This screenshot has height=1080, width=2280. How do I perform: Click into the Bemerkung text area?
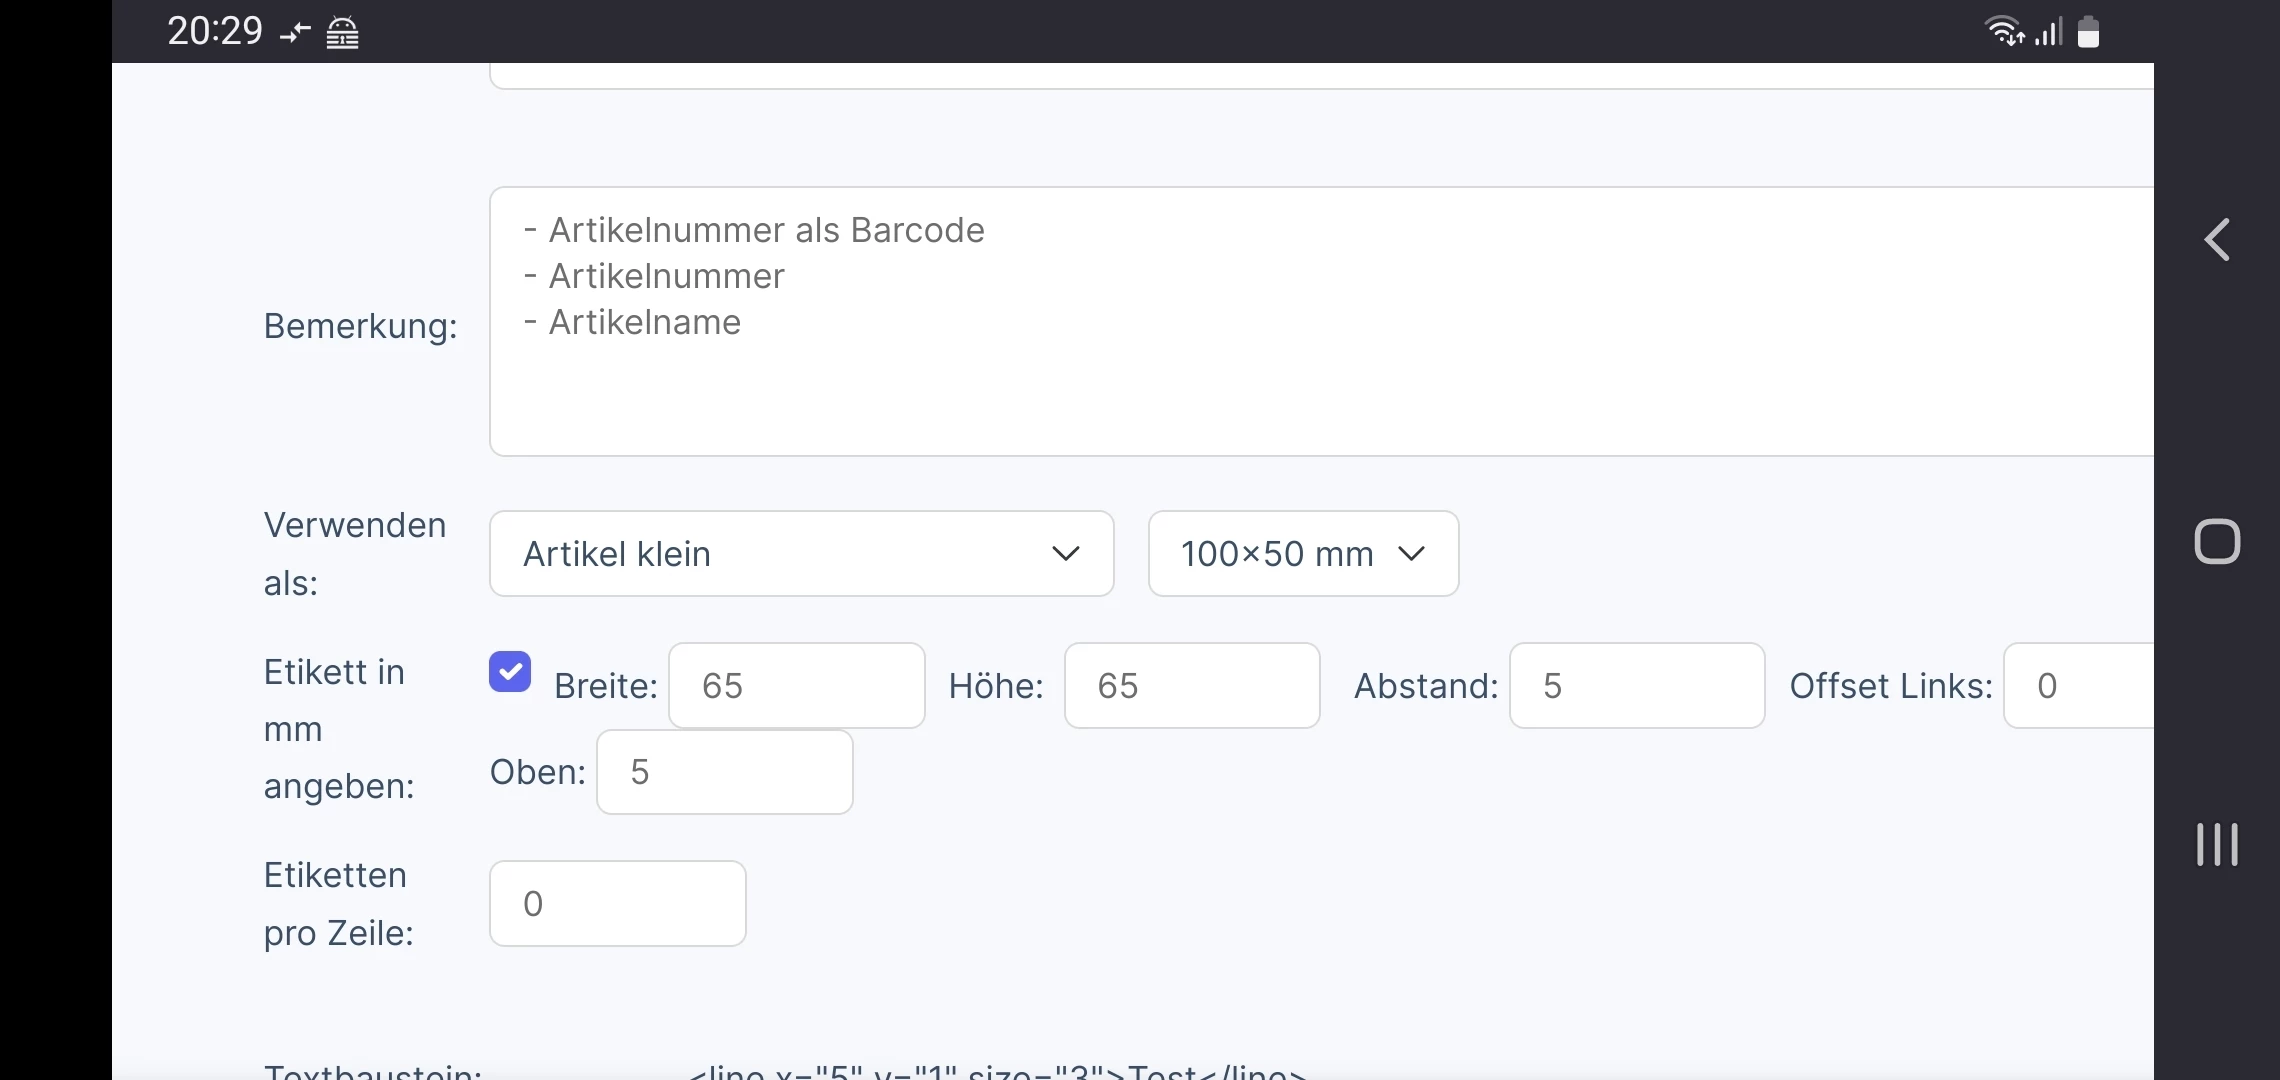click(x=1321, y=322)
